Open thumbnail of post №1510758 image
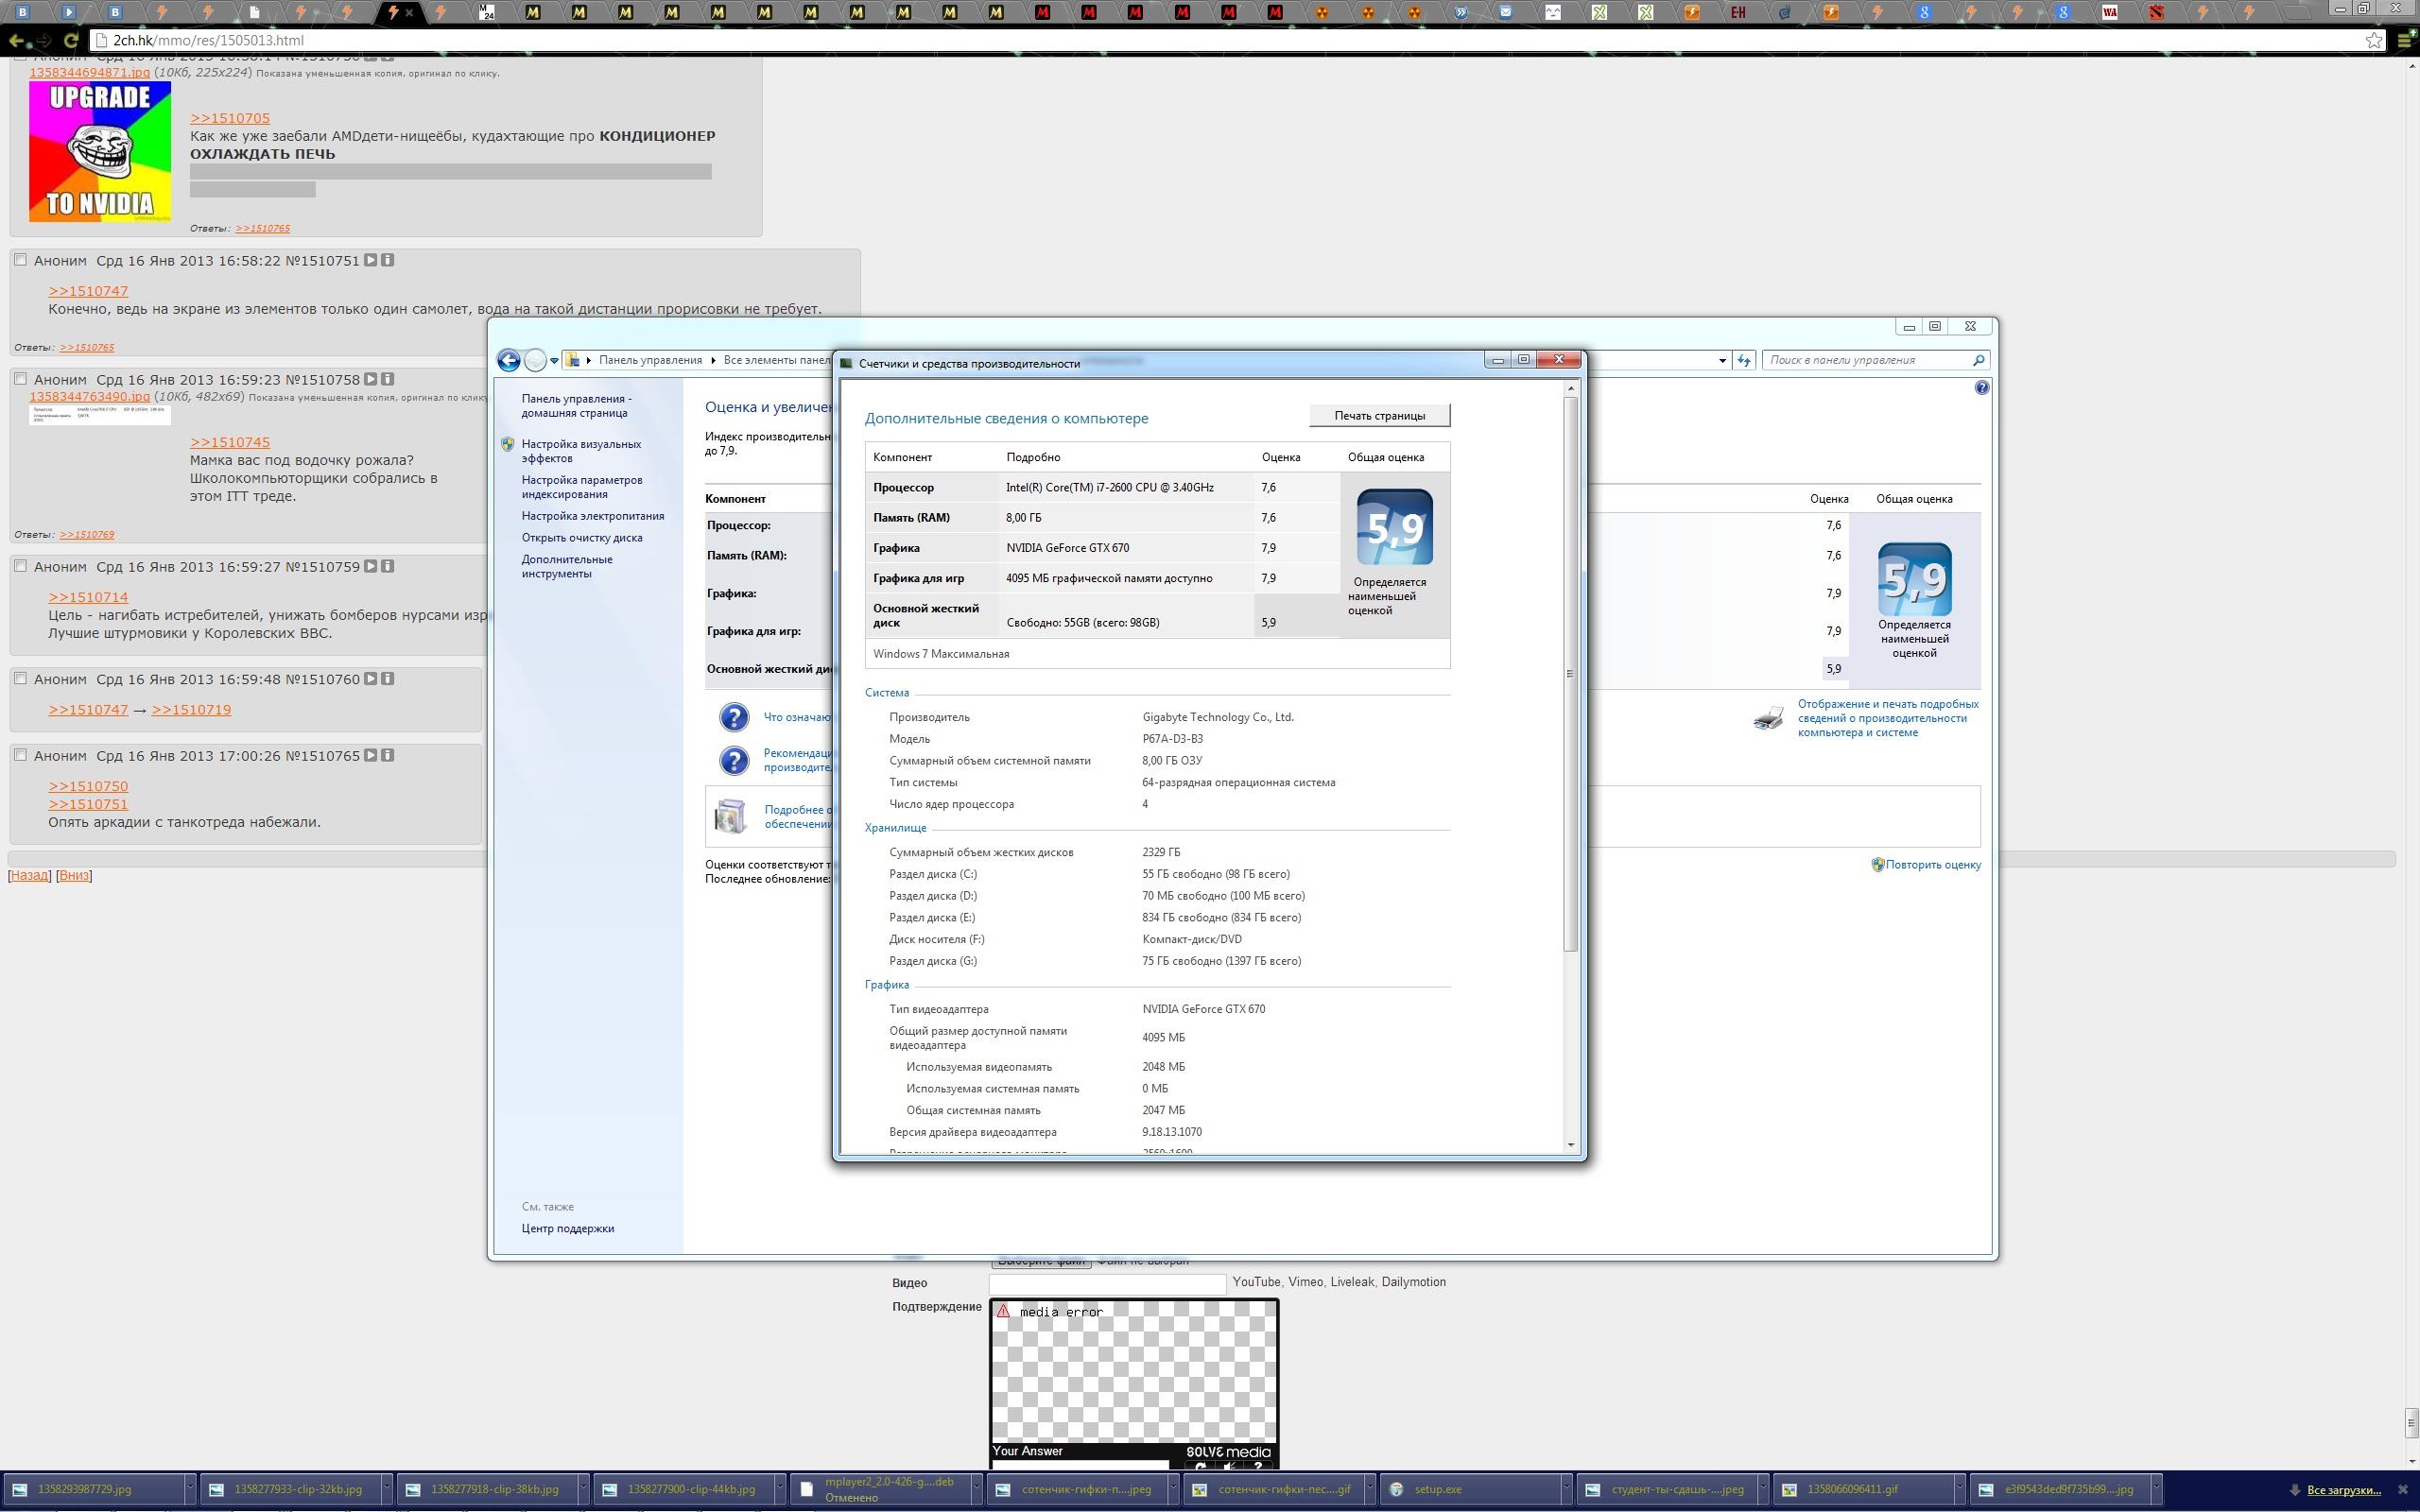The image size is (2420, 1512). tap(100, 414)
